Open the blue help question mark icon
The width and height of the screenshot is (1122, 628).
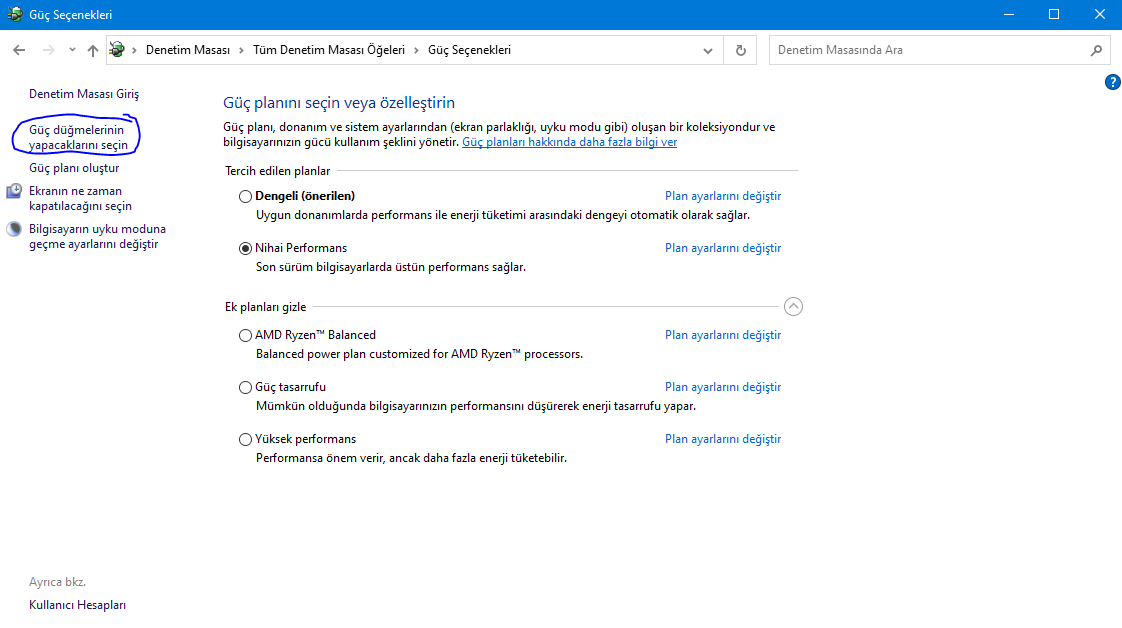[1112, 82]
